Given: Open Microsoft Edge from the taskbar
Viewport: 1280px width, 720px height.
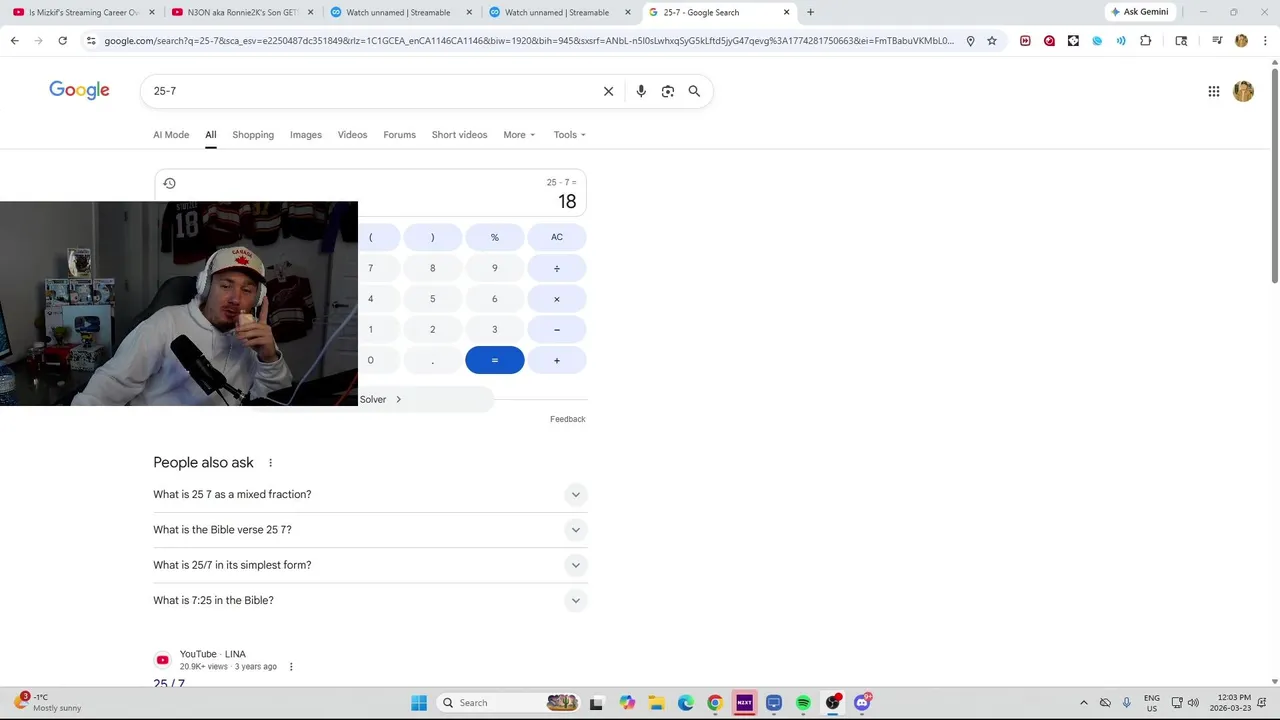Looking at the screenshot, I should [685, 703].
